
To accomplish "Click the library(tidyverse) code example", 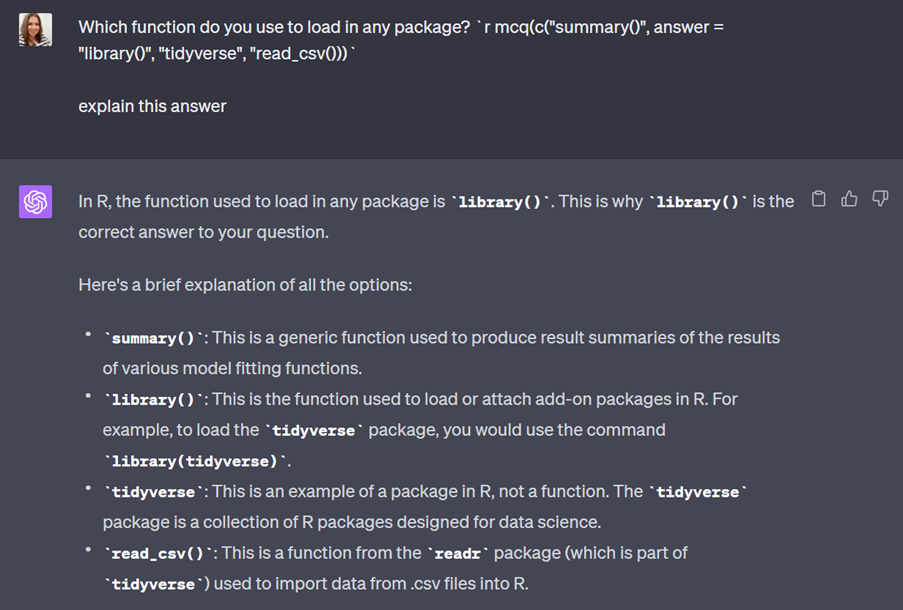I will point(197,461).
